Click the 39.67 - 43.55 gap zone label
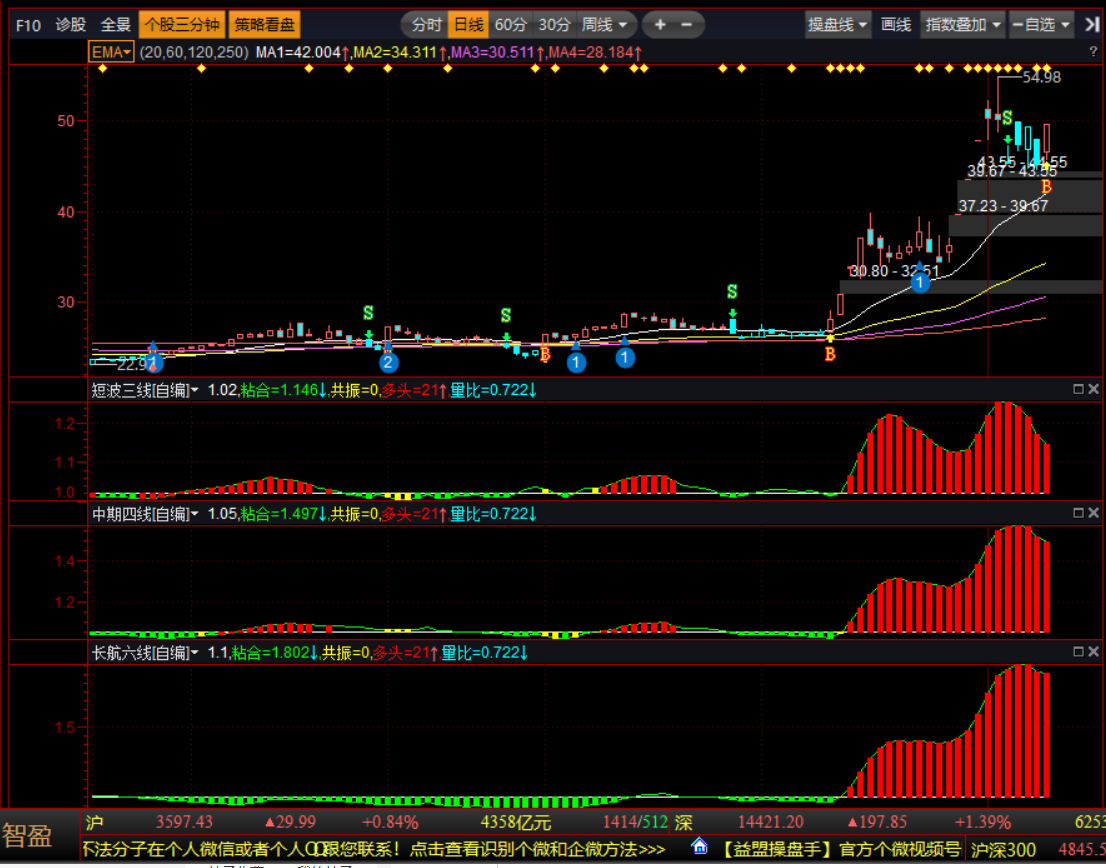 (1011, 171)
